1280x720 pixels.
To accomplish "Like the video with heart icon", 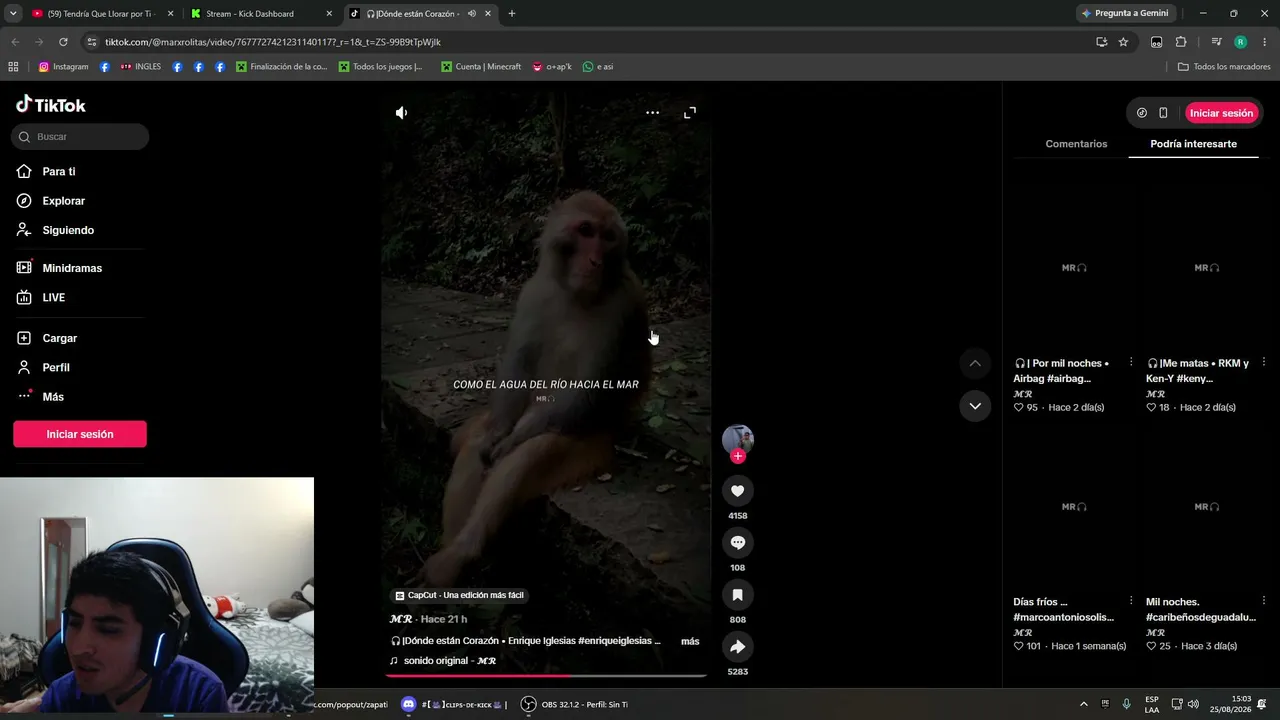I will coord(738,491).
